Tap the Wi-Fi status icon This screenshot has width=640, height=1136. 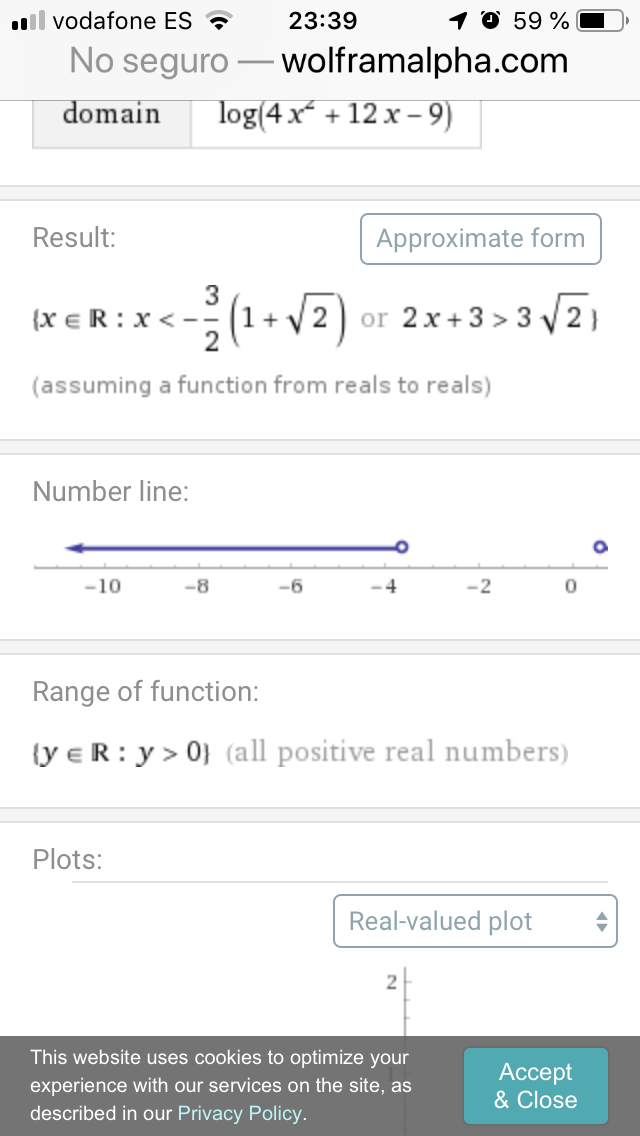[x=216, y=20]
